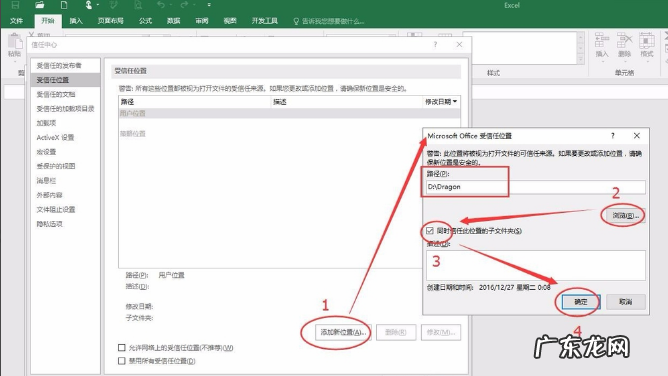
Task: Click the Delete cells icon in the ribbon
Action: tap(625, 40)
